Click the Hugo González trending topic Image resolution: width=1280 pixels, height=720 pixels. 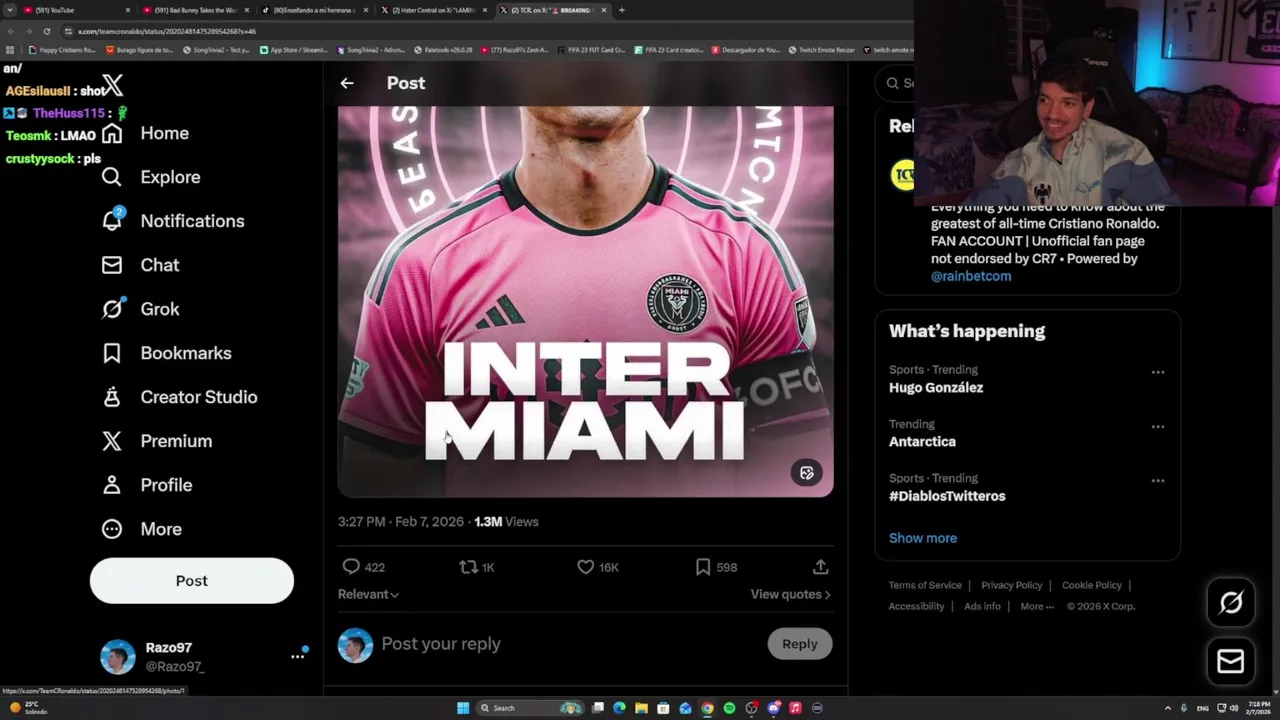[936, 388]
